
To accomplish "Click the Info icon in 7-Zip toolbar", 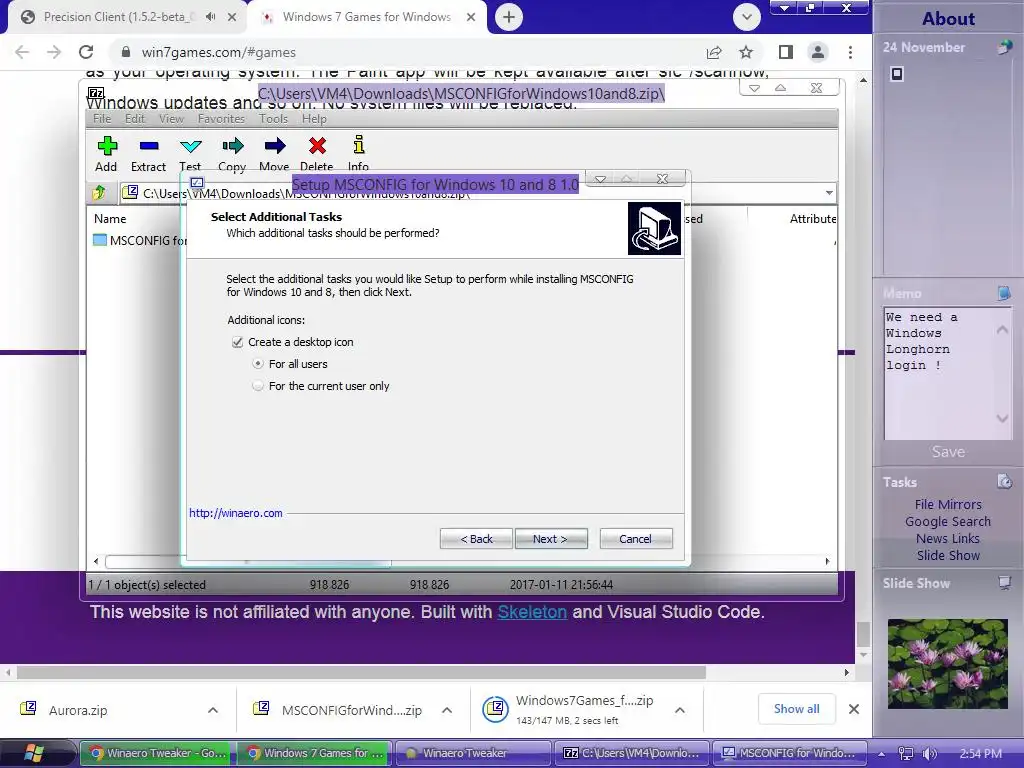I will 359,145.
